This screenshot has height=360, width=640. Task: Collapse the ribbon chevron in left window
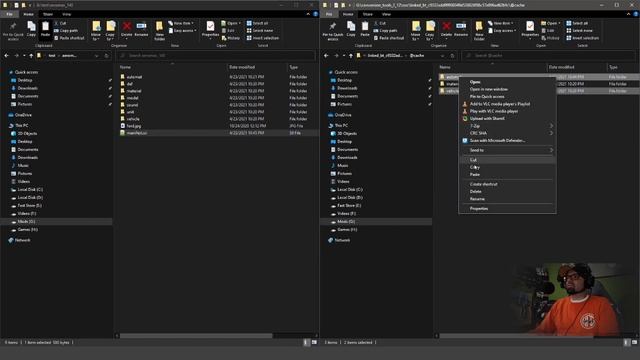(308, 14)
